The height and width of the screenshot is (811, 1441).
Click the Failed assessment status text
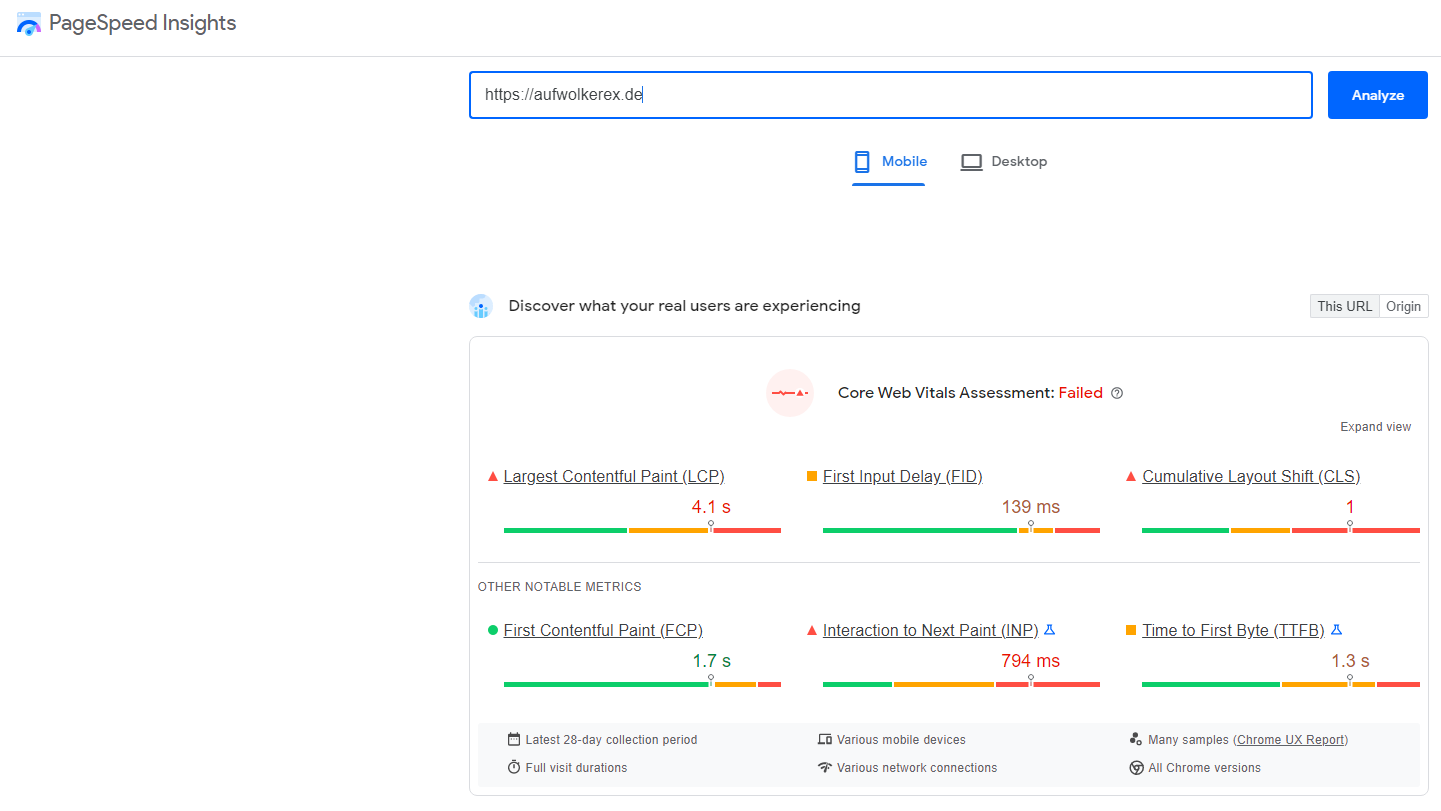[x=1080, y=393]
